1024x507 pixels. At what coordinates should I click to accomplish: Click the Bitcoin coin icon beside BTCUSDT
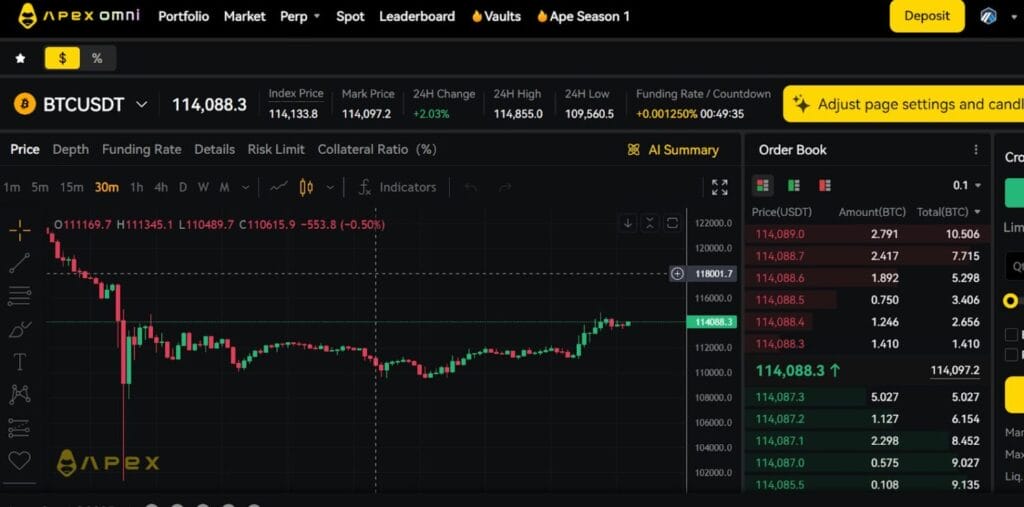[25, 104]
